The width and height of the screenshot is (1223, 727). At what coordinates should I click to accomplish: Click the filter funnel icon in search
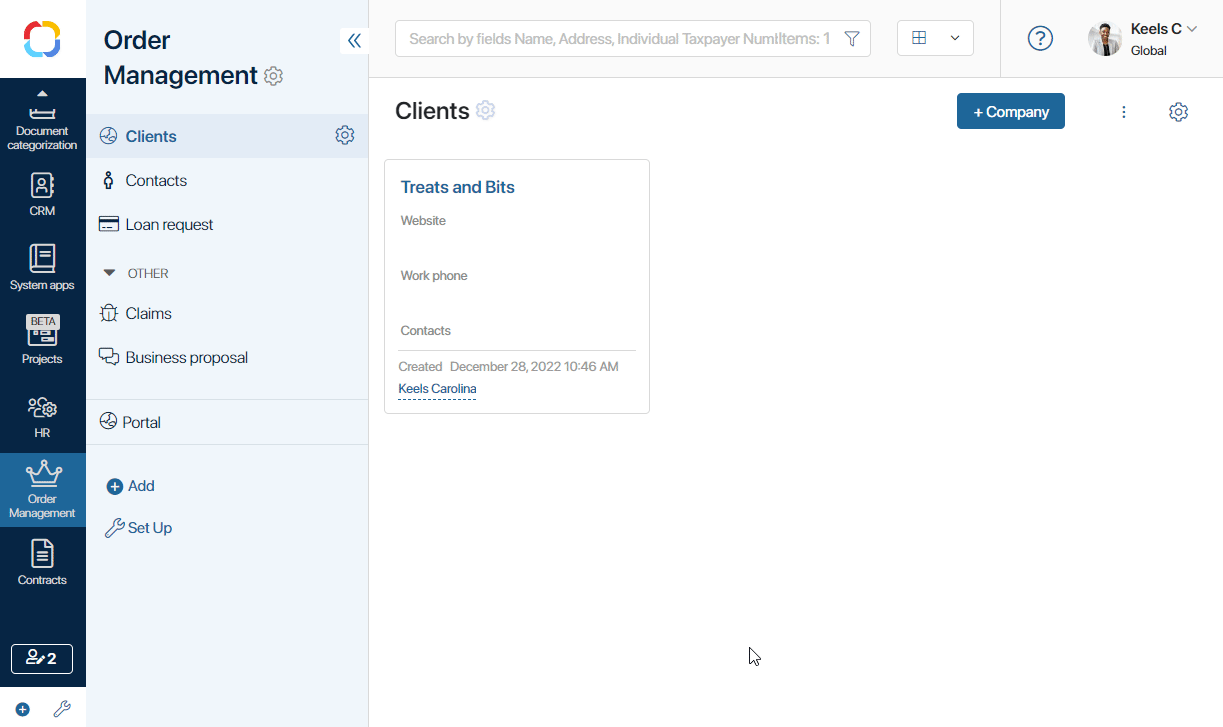(852, 39)
